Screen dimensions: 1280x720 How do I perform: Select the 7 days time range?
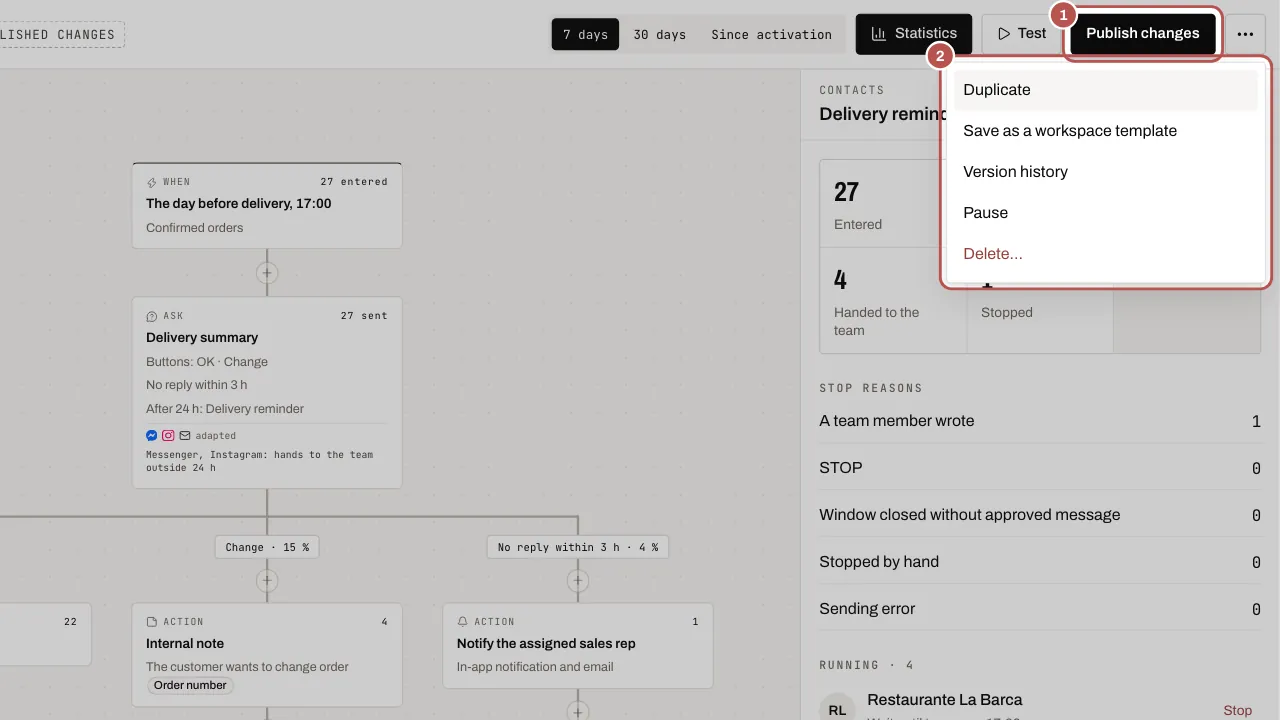tap(585, 34)
